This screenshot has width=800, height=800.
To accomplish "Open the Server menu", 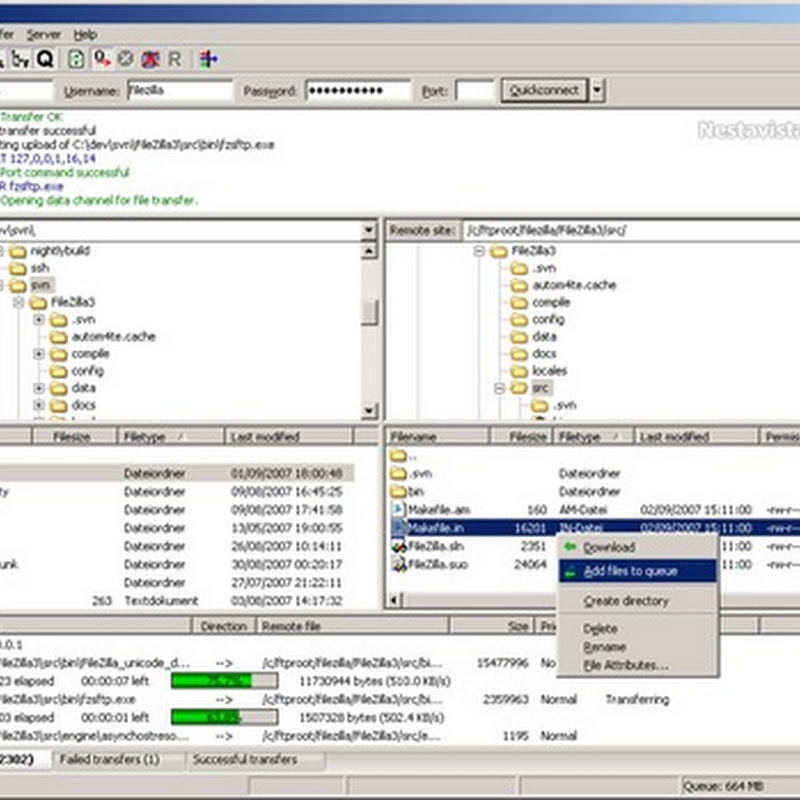I will coord(43,34).
